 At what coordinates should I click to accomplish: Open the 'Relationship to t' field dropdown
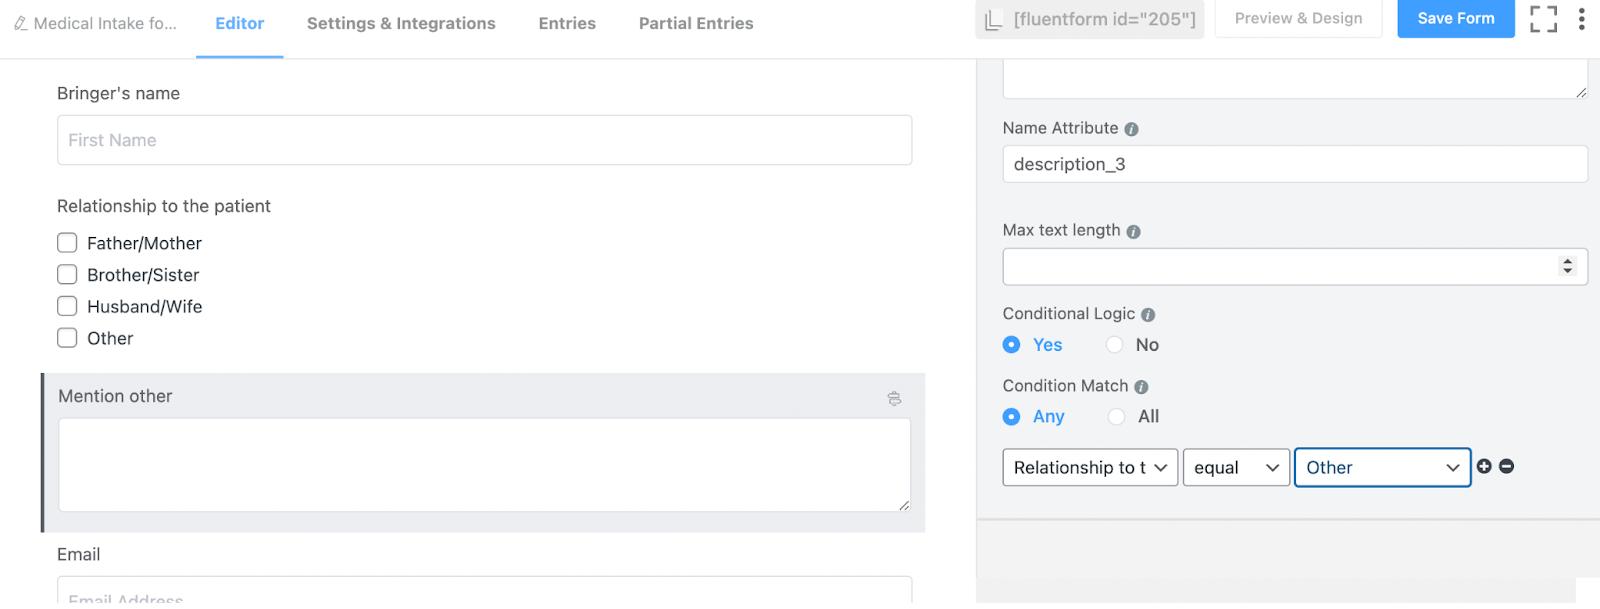pyautogui.click(x=1090, y=467)
